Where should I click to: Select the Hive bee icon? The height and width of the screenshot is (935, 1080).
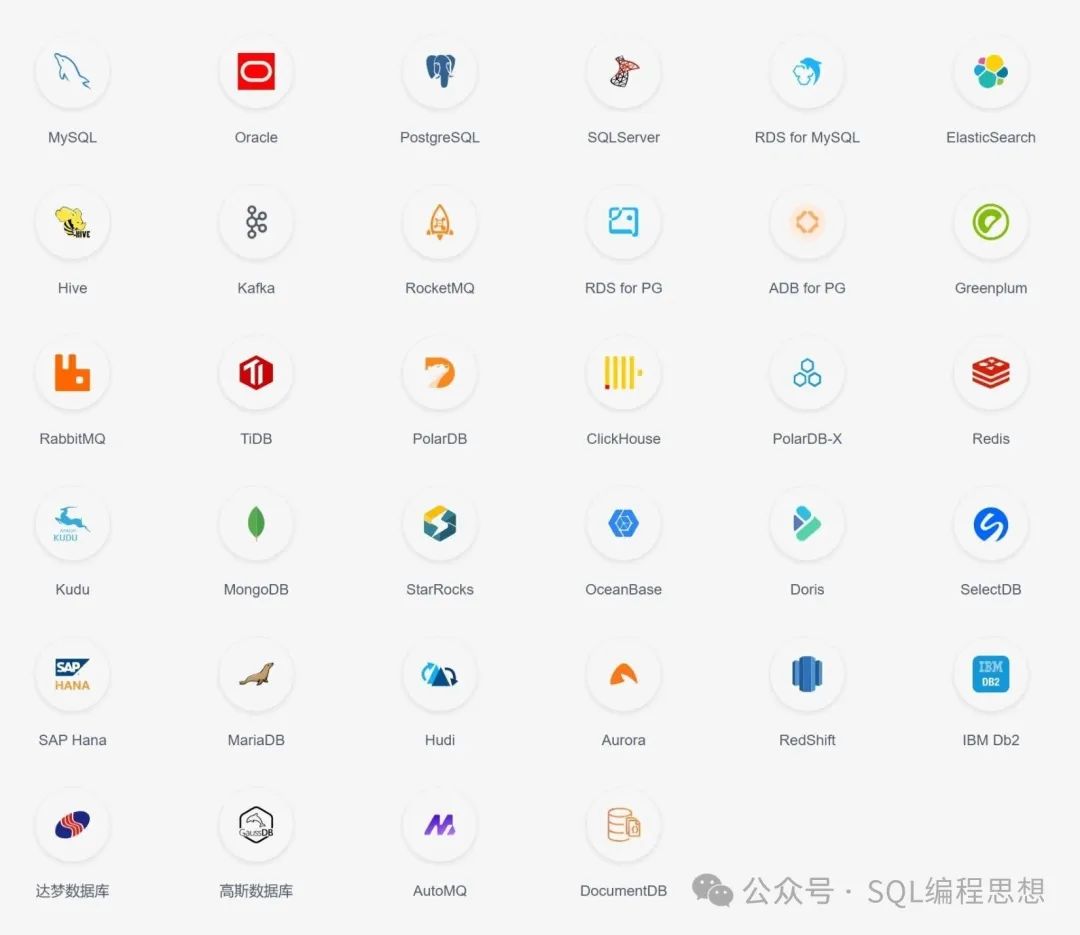pyautogui.click(x=72, y=222)
